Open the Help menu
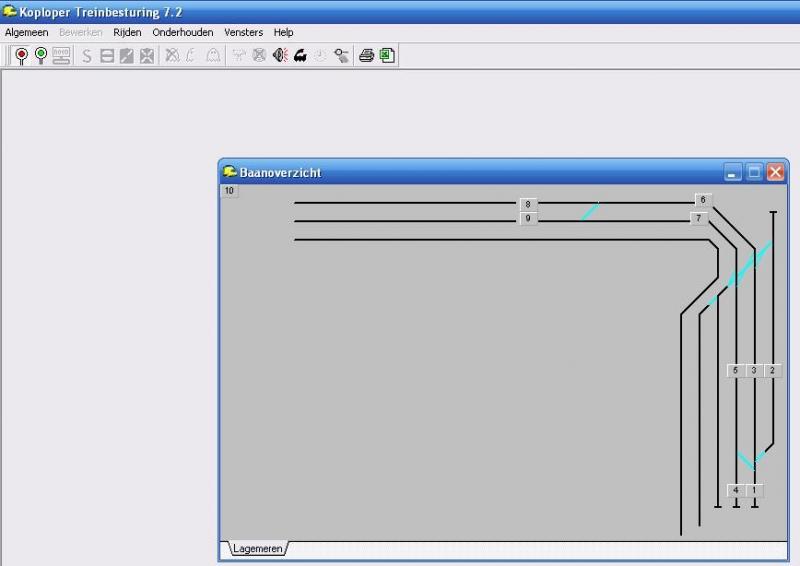The height and width of the screenshot is (566, 800). 283,33
